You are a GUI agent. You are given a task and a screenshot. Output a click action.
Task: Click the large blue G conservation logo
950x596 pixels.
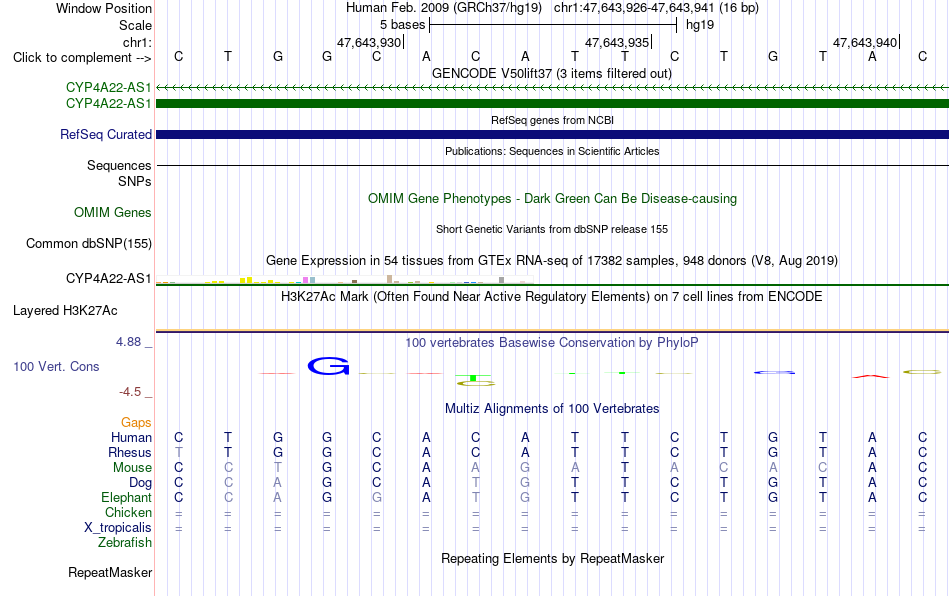(x=328, y=366)
